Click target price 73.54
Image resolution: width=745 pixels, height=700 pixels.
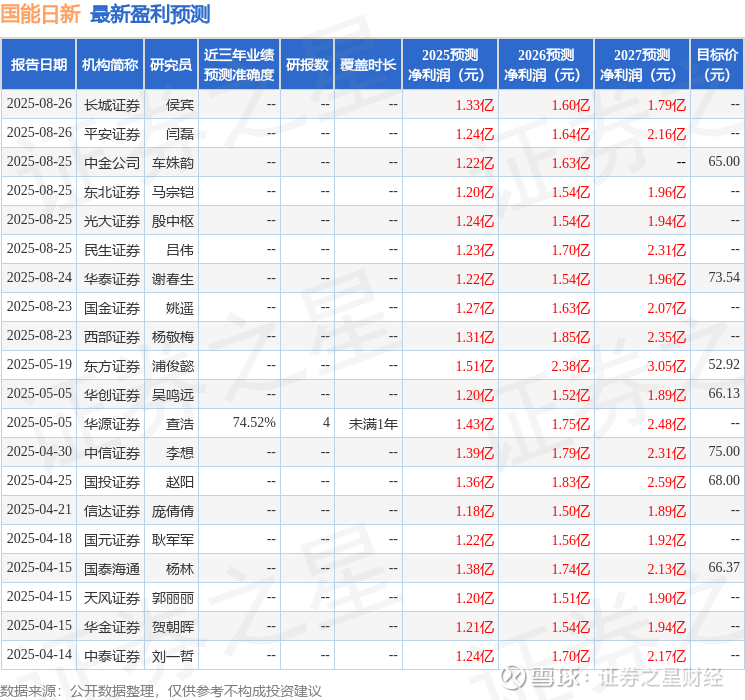tap(724, 278)
